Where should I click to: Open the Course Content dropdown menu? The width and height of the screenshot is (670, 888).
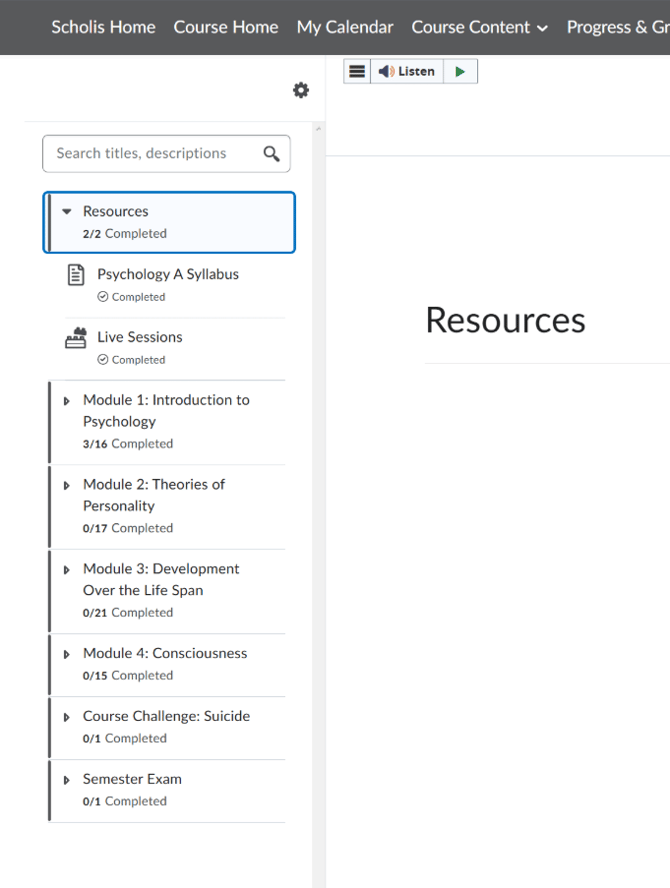pos(479,27)
